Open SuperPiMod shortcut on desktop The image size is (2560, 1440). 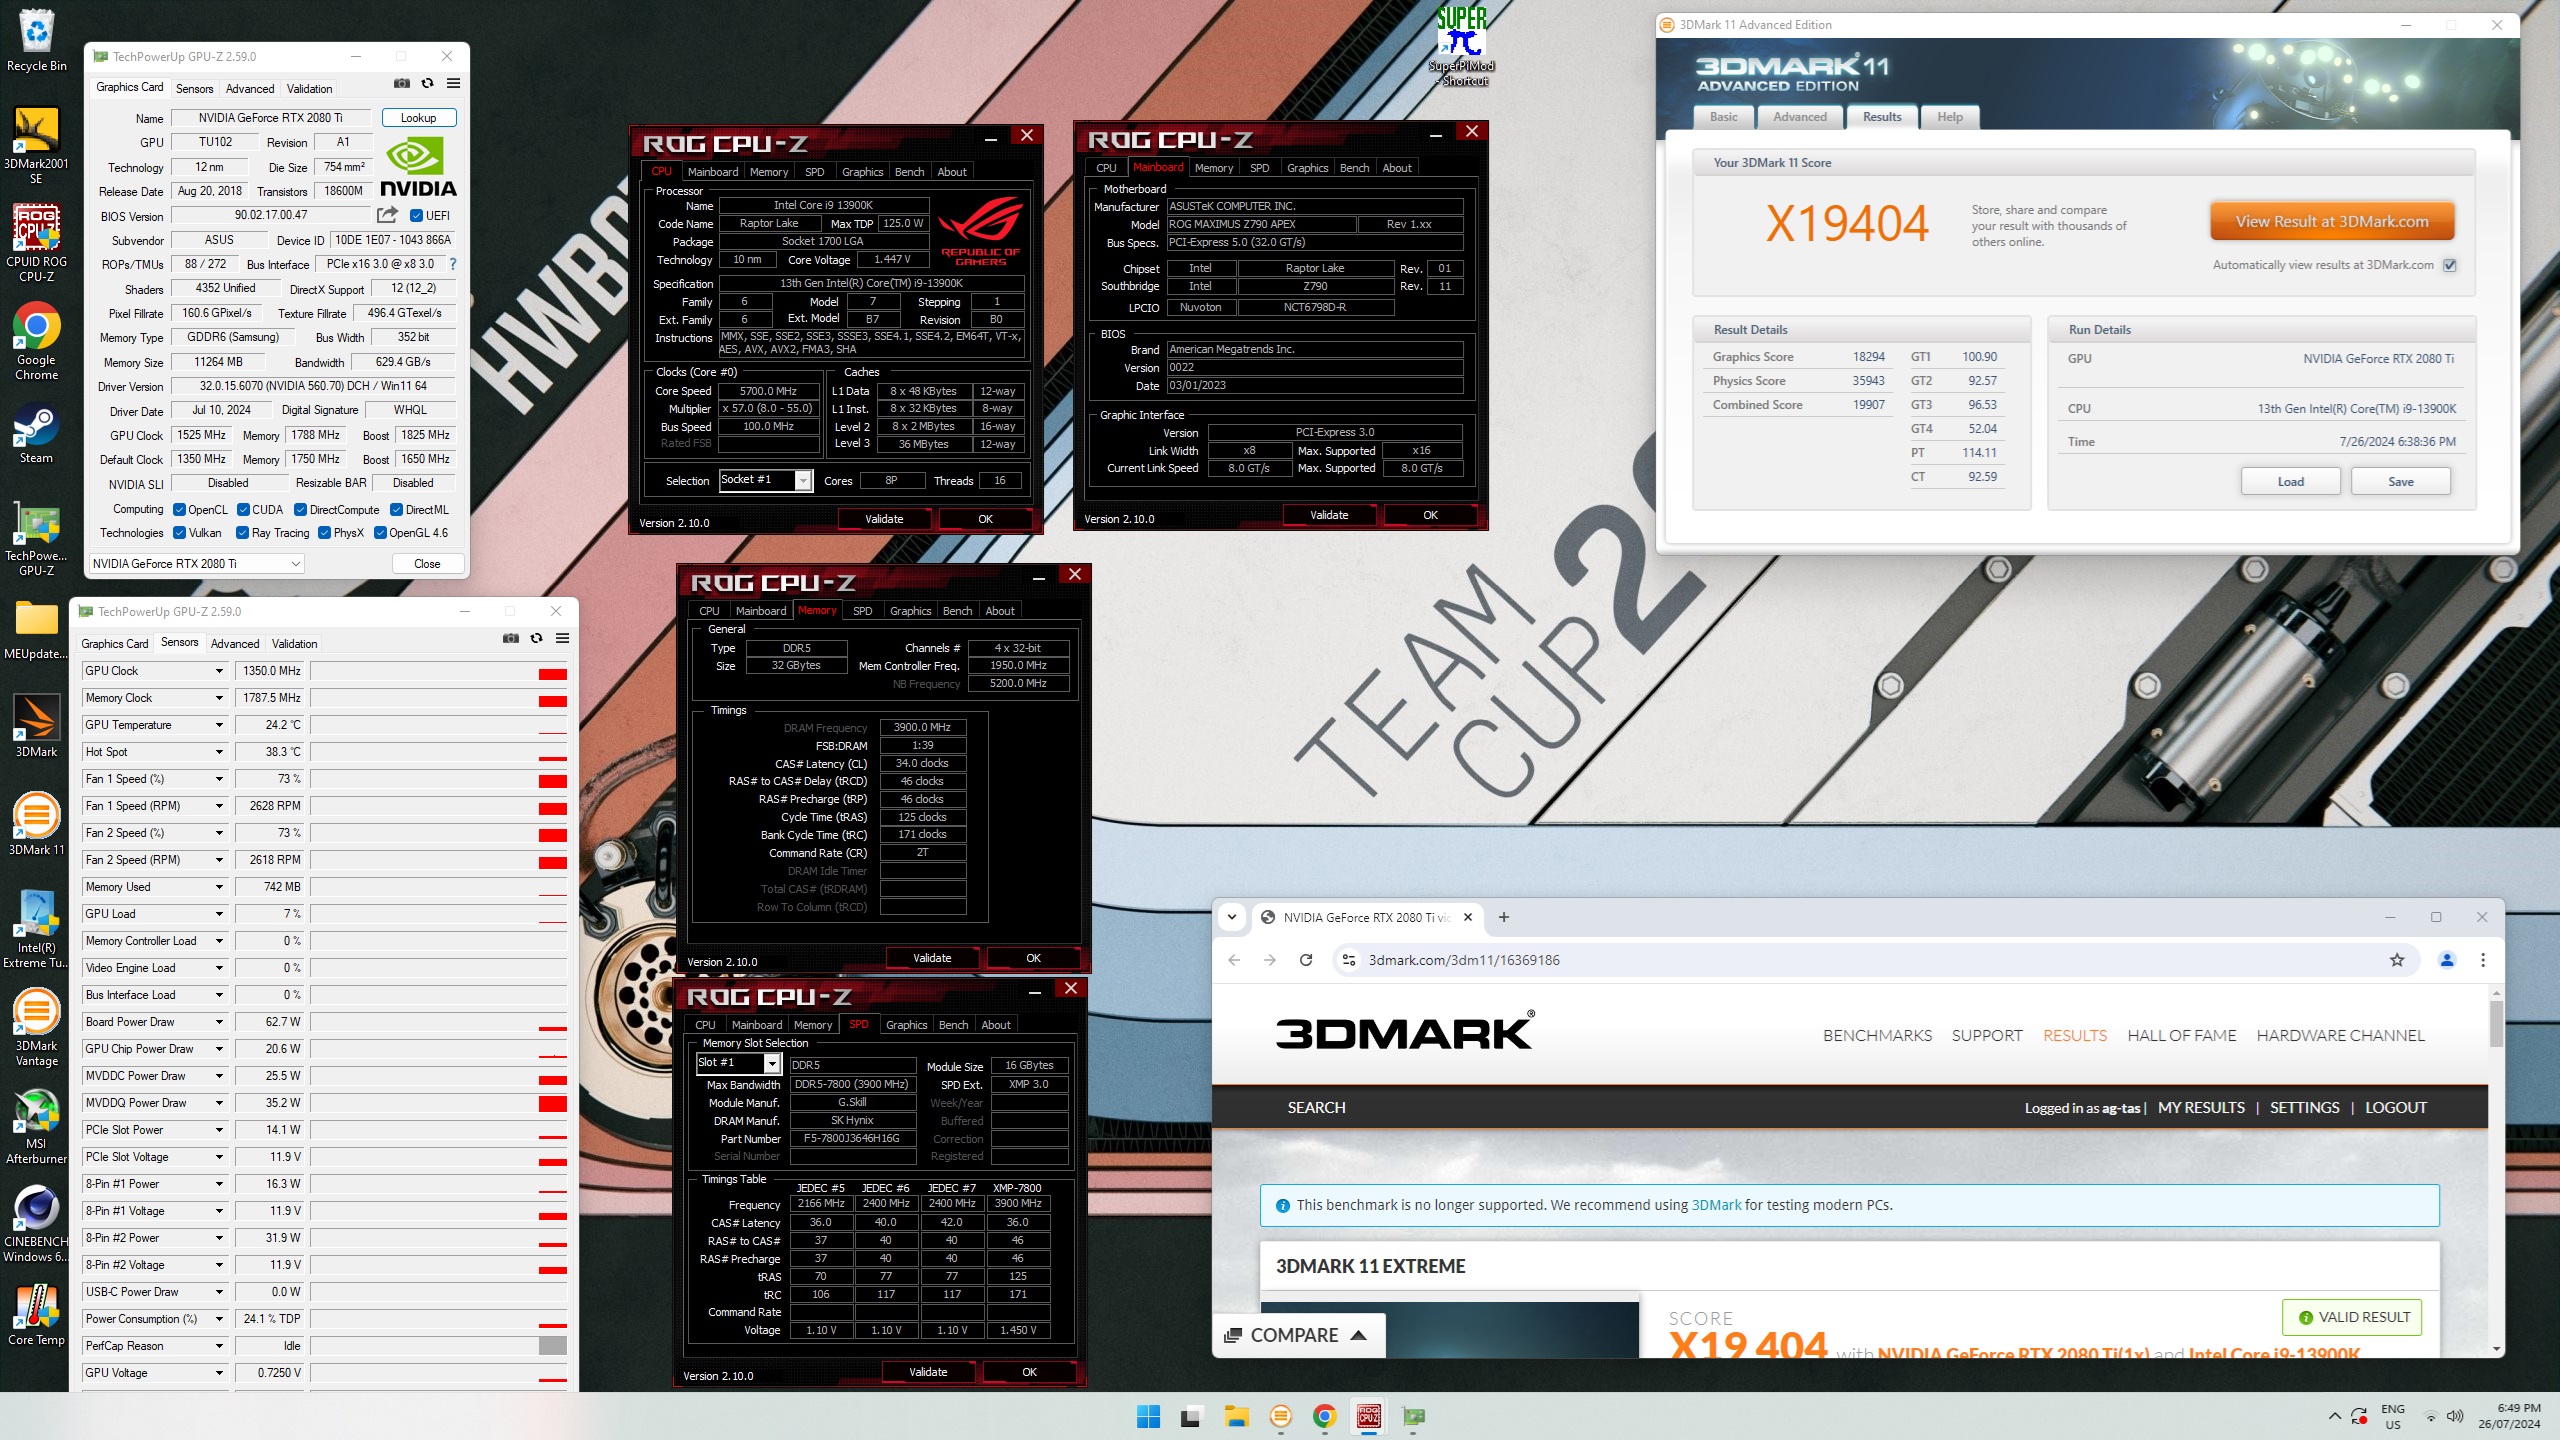(x=1461, y=46)
